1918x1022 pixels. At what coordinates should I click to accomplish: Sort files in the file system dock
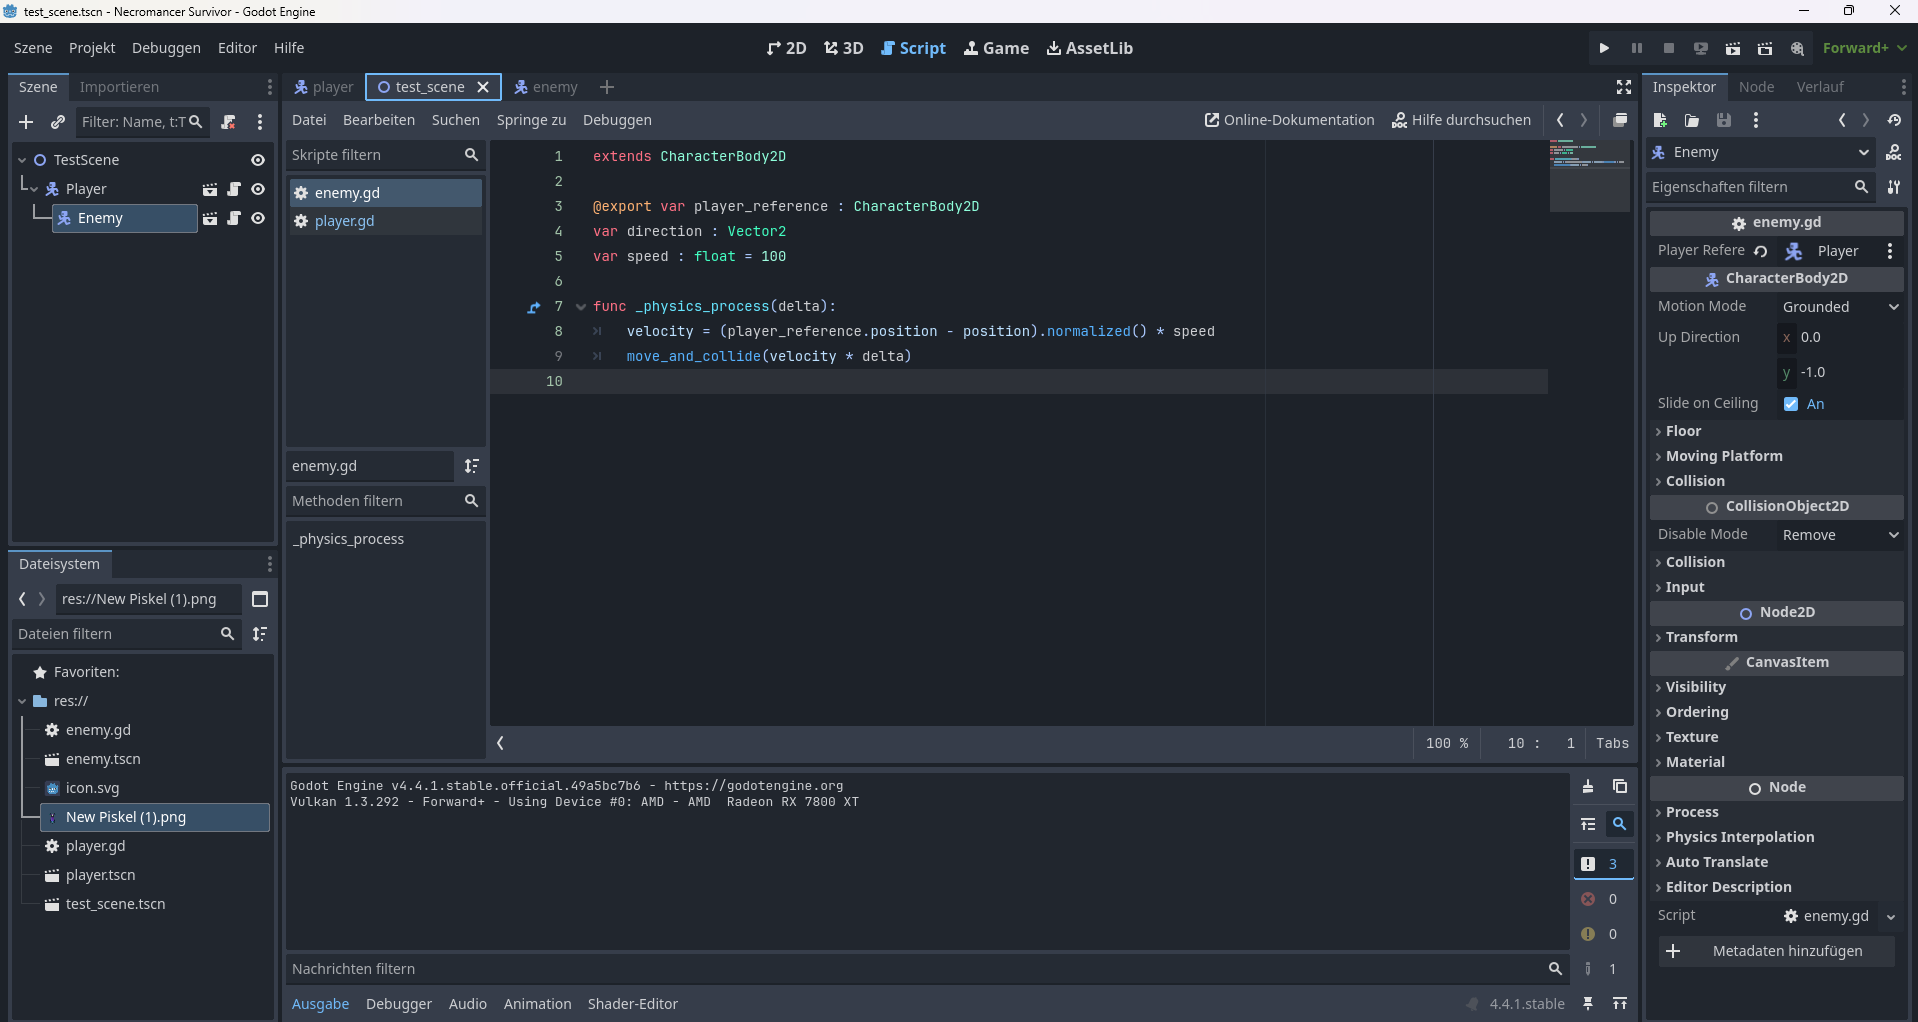click(x=260, y=634)
